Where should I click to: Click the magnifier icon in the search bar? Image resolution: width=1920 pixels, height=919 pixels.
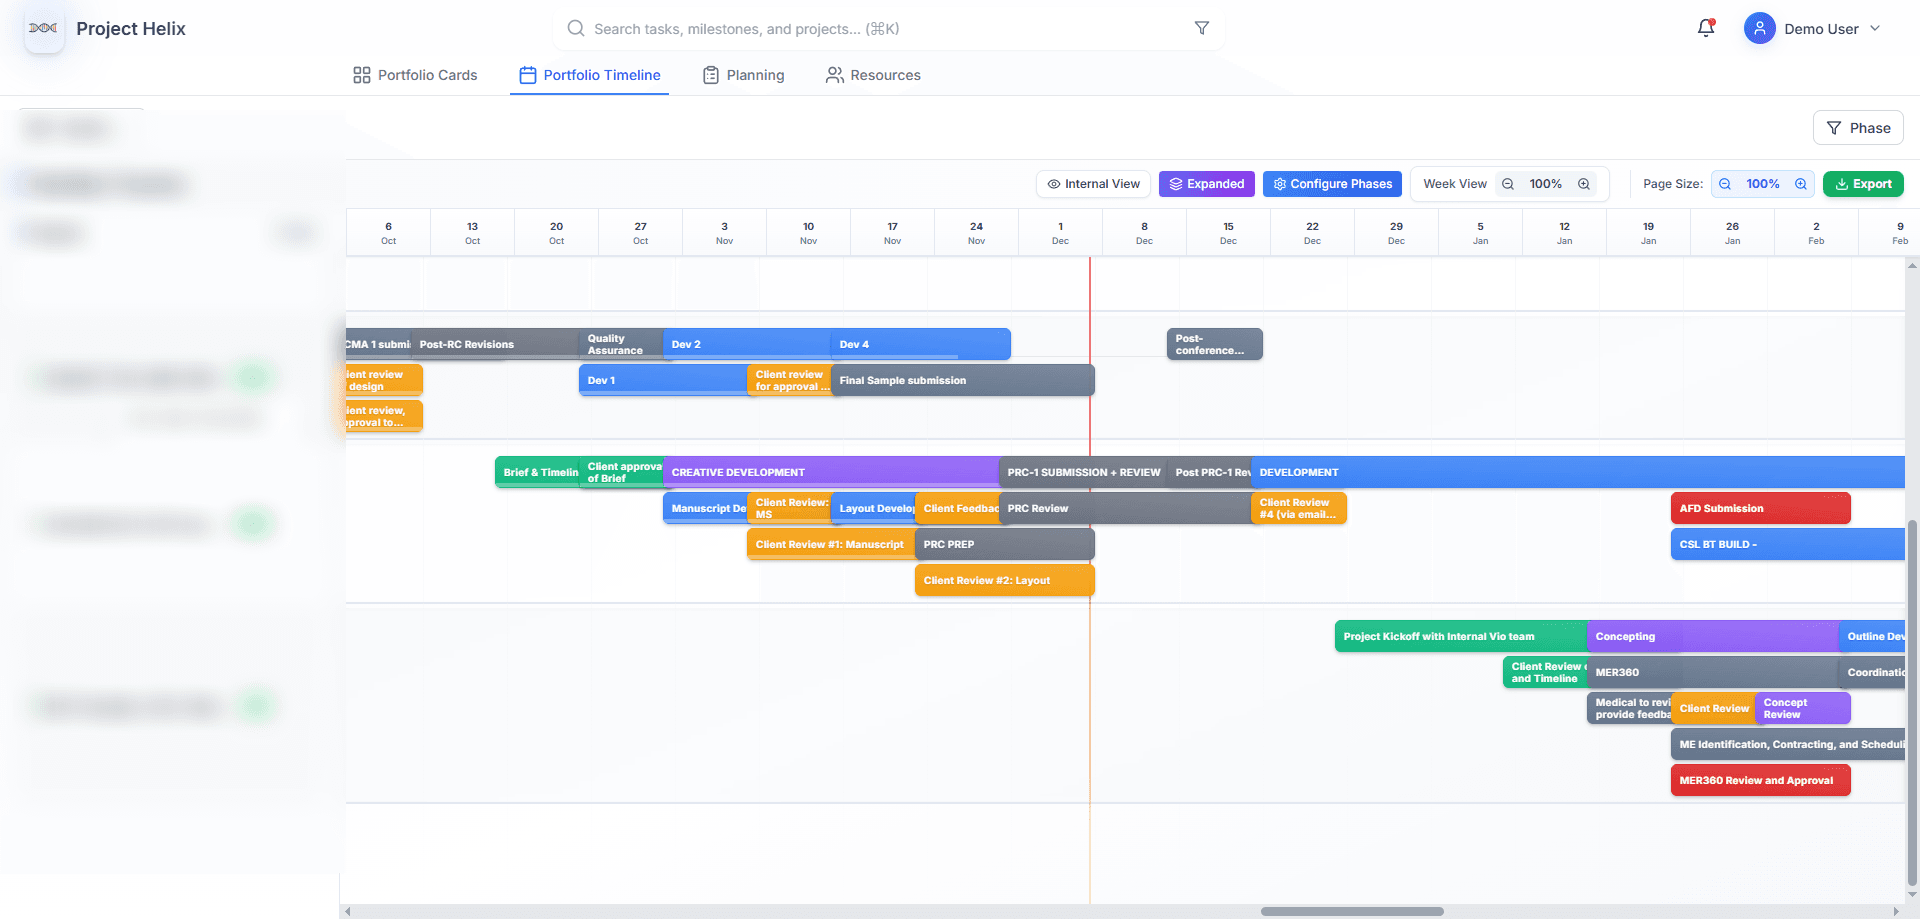(576, 28)
